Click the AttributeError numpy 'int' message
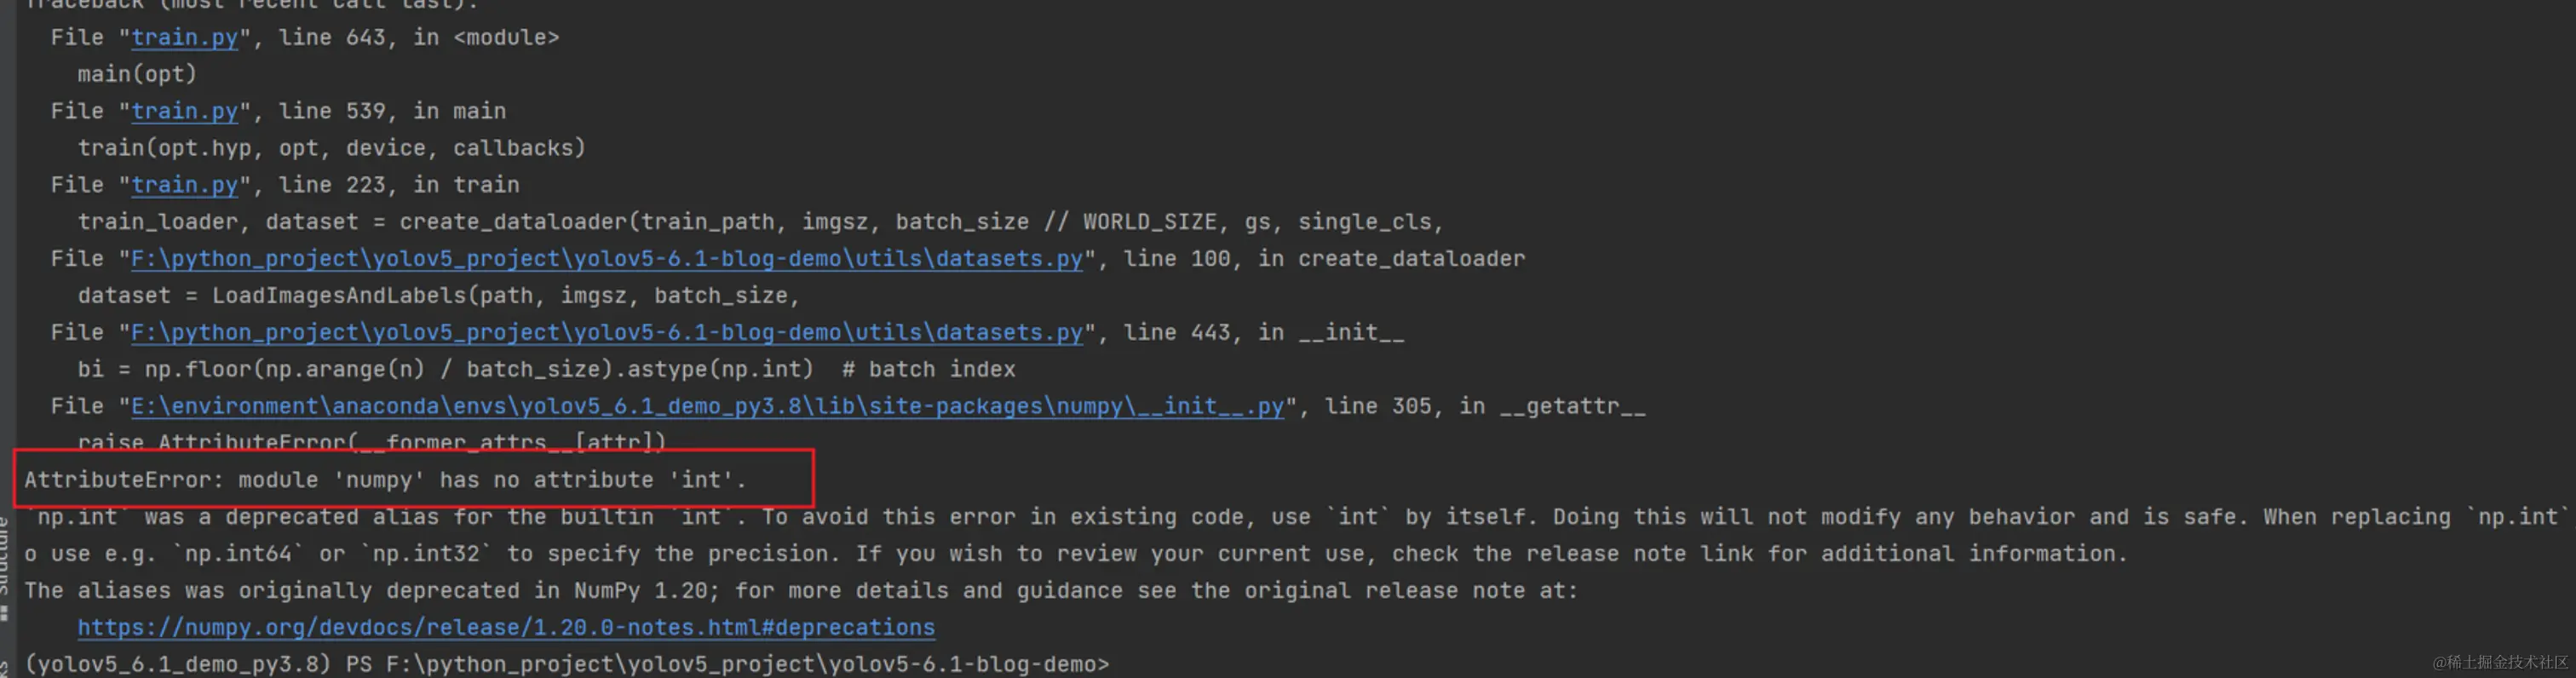Screen dimensions: 2576x678 385,480
